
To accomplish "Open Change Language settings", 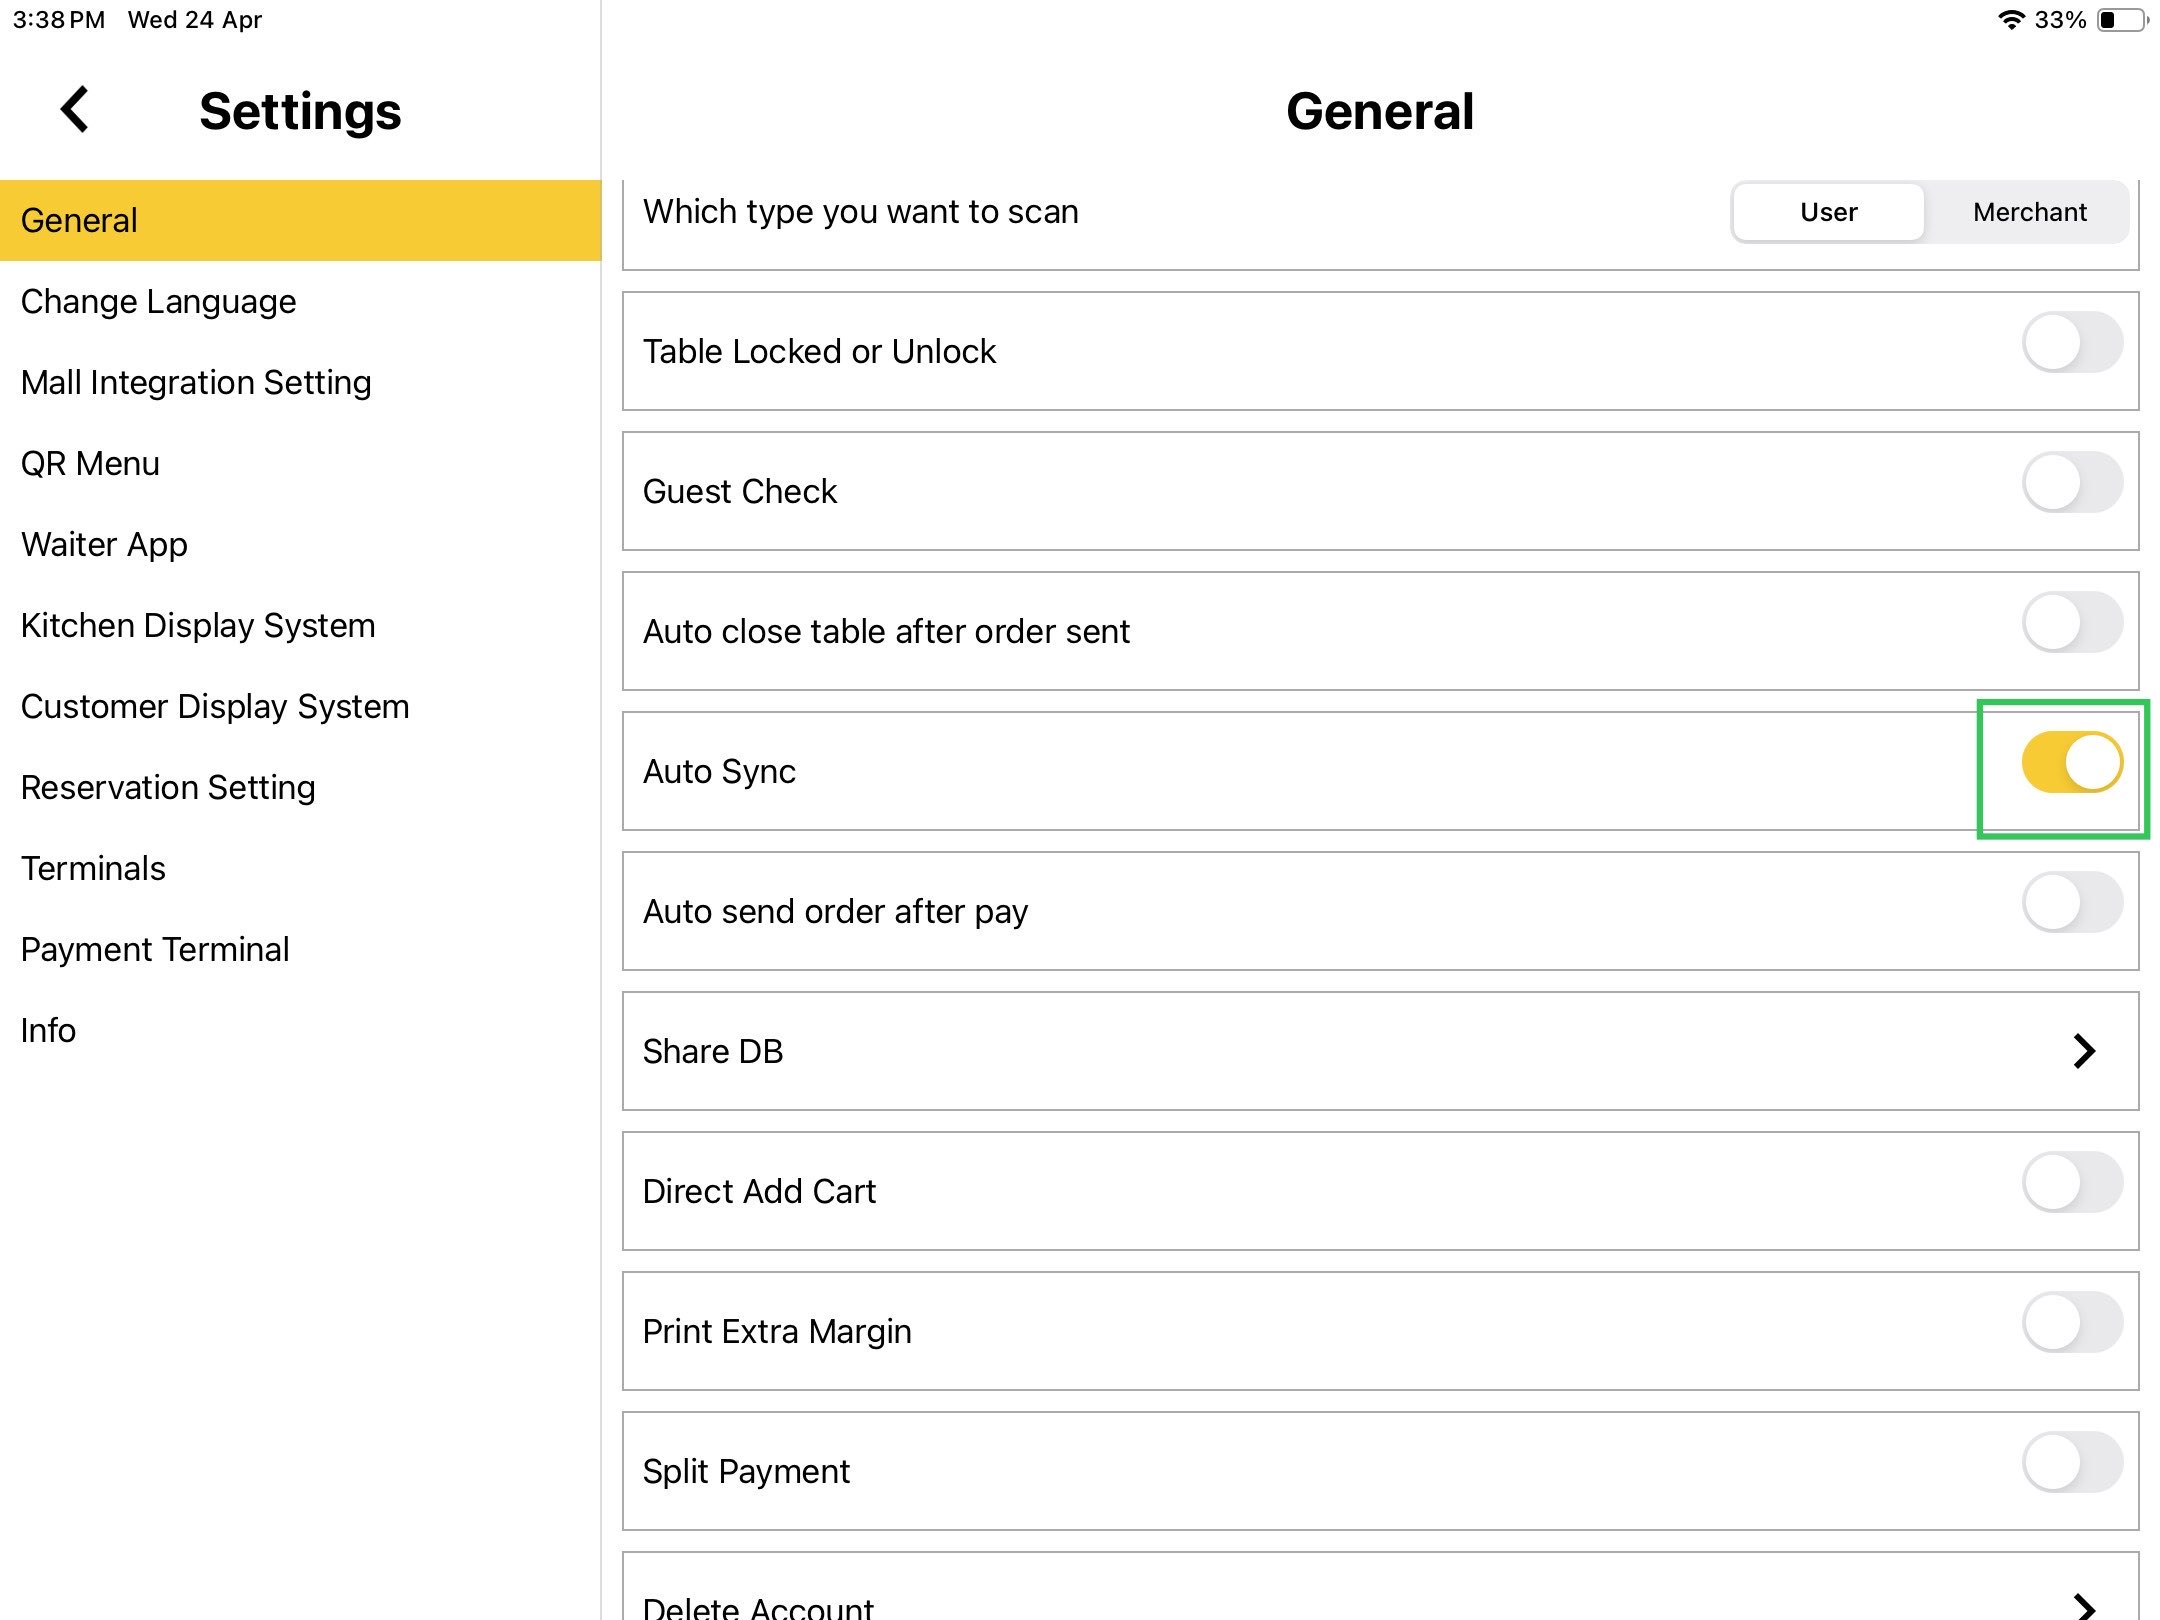I will pos(158,302).
